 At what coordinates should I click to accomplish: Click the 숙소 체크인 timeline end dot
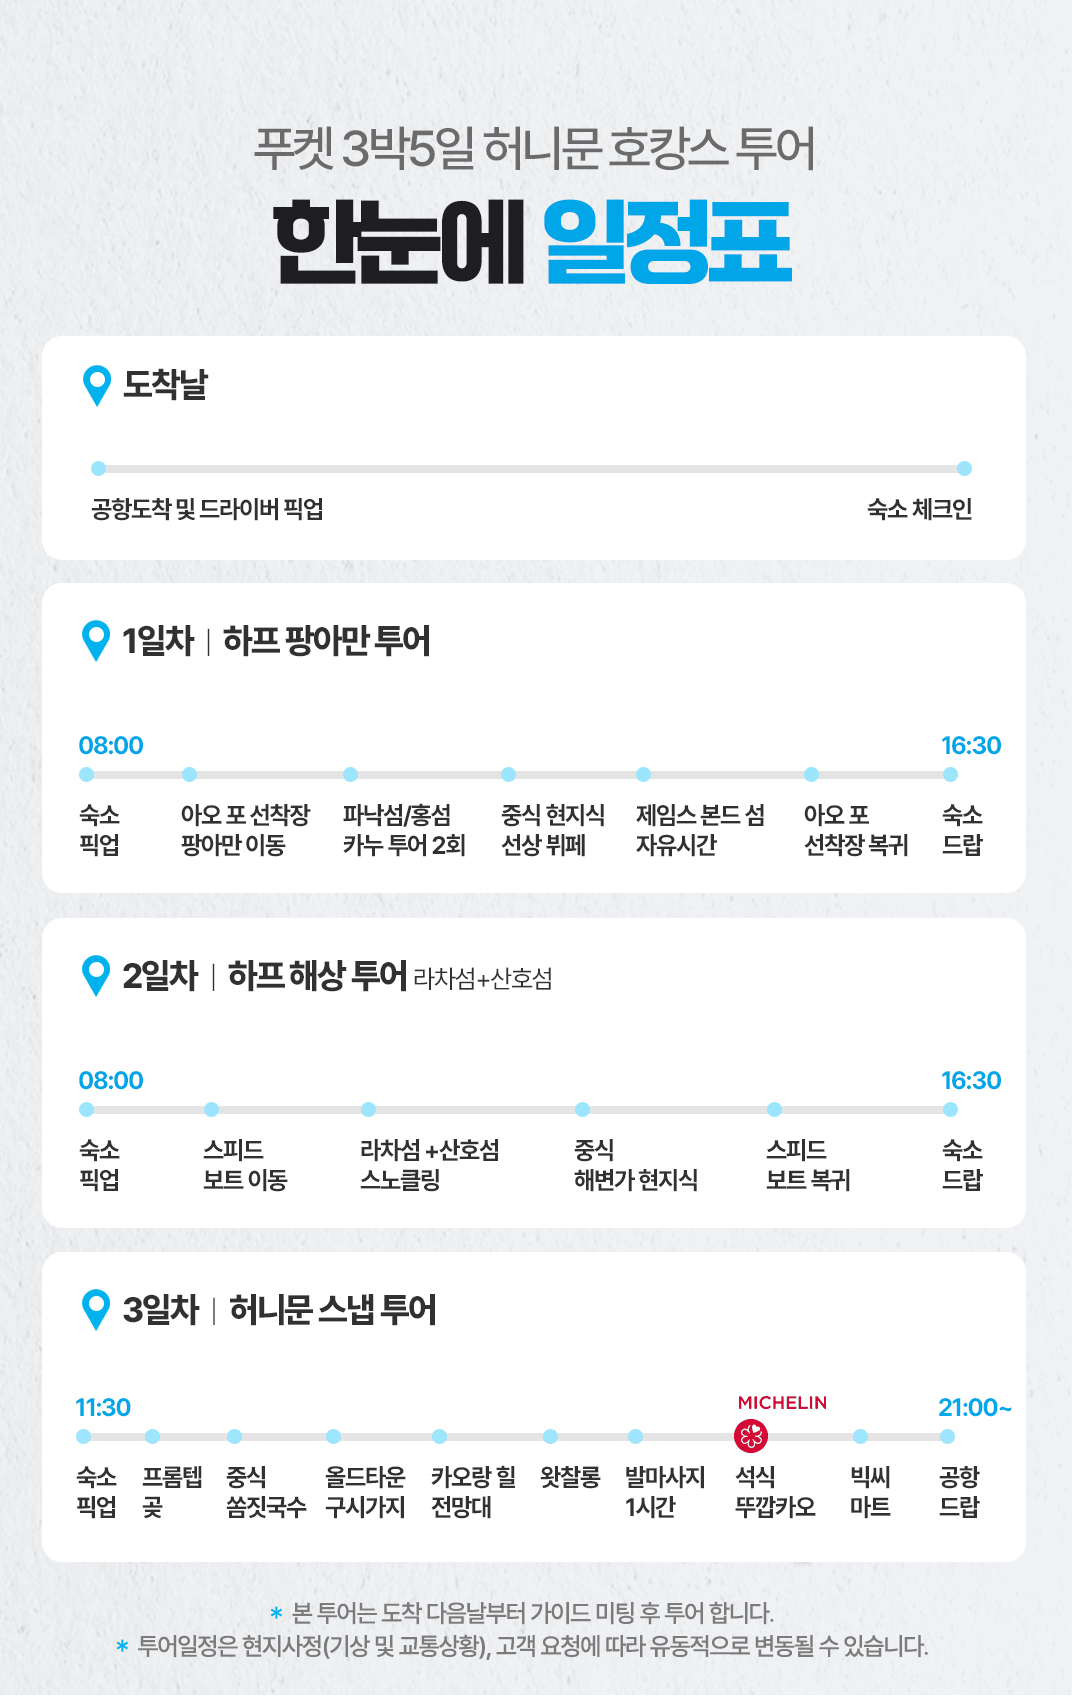tap(964, 468)
